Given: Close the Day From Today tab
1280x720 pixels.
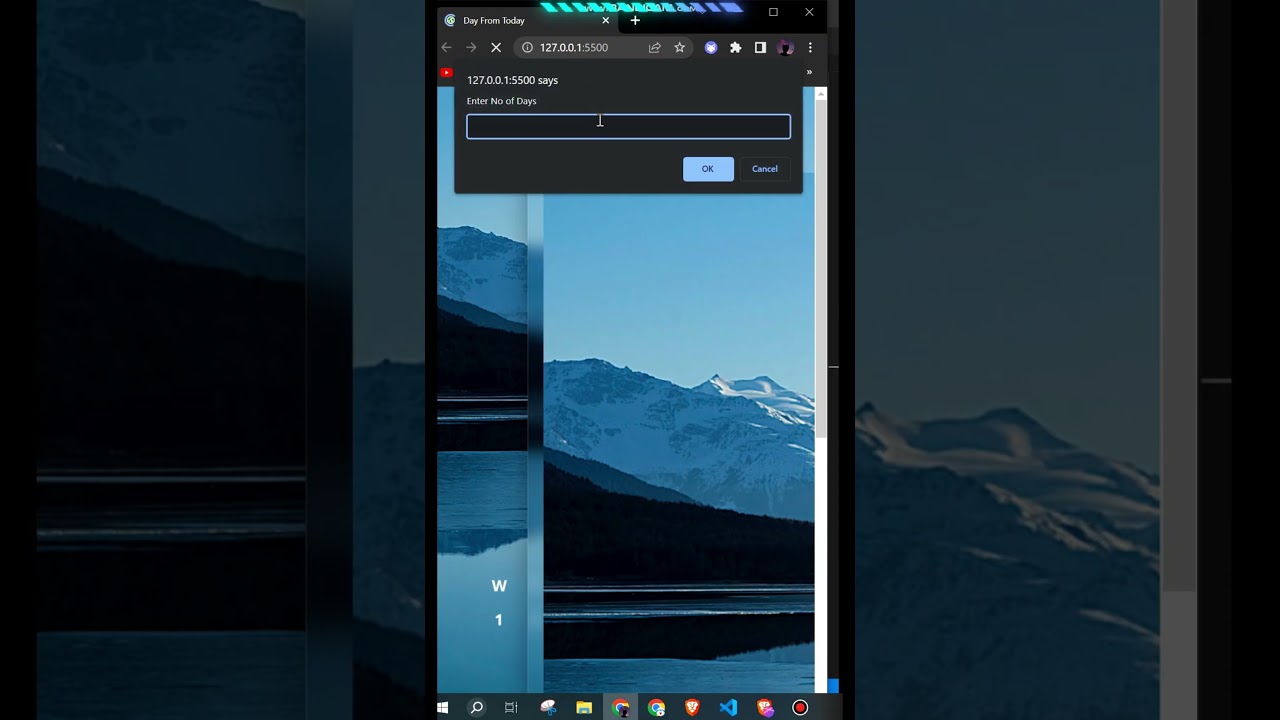Looking at the screenshot, I should (605, 20).
